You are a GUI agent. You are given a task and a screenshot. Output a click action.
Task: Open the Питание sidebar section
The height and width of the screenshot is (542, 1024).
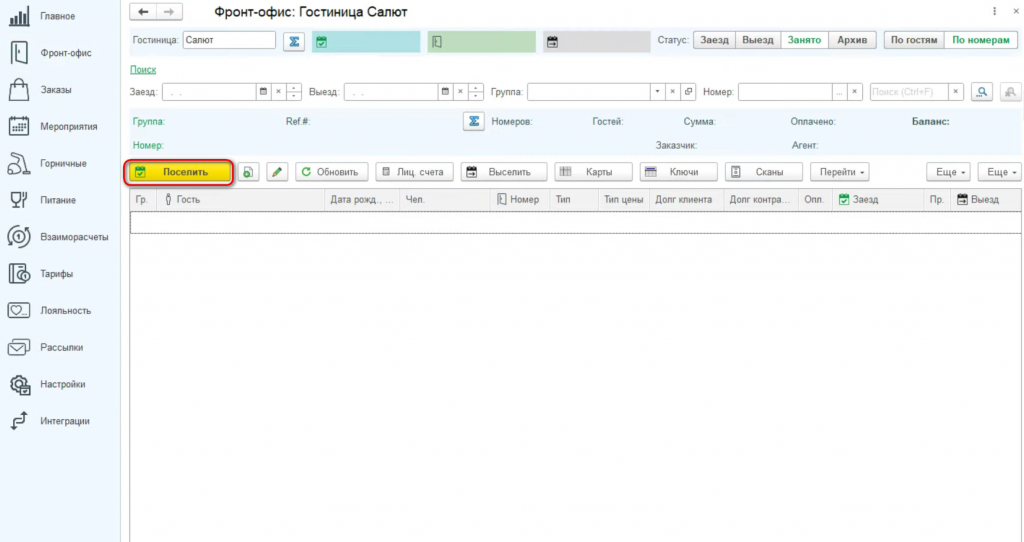pos(42,200)
